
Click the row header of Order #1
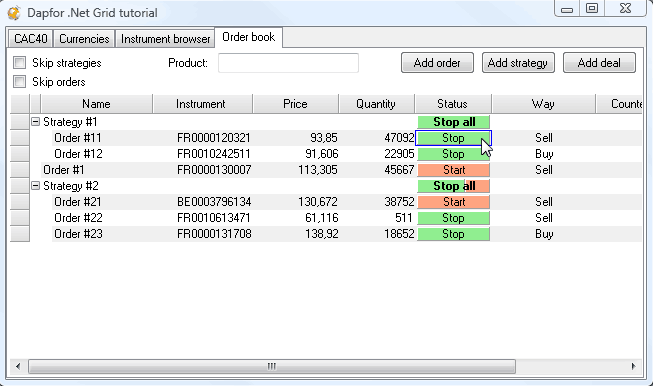coord(20,170)
